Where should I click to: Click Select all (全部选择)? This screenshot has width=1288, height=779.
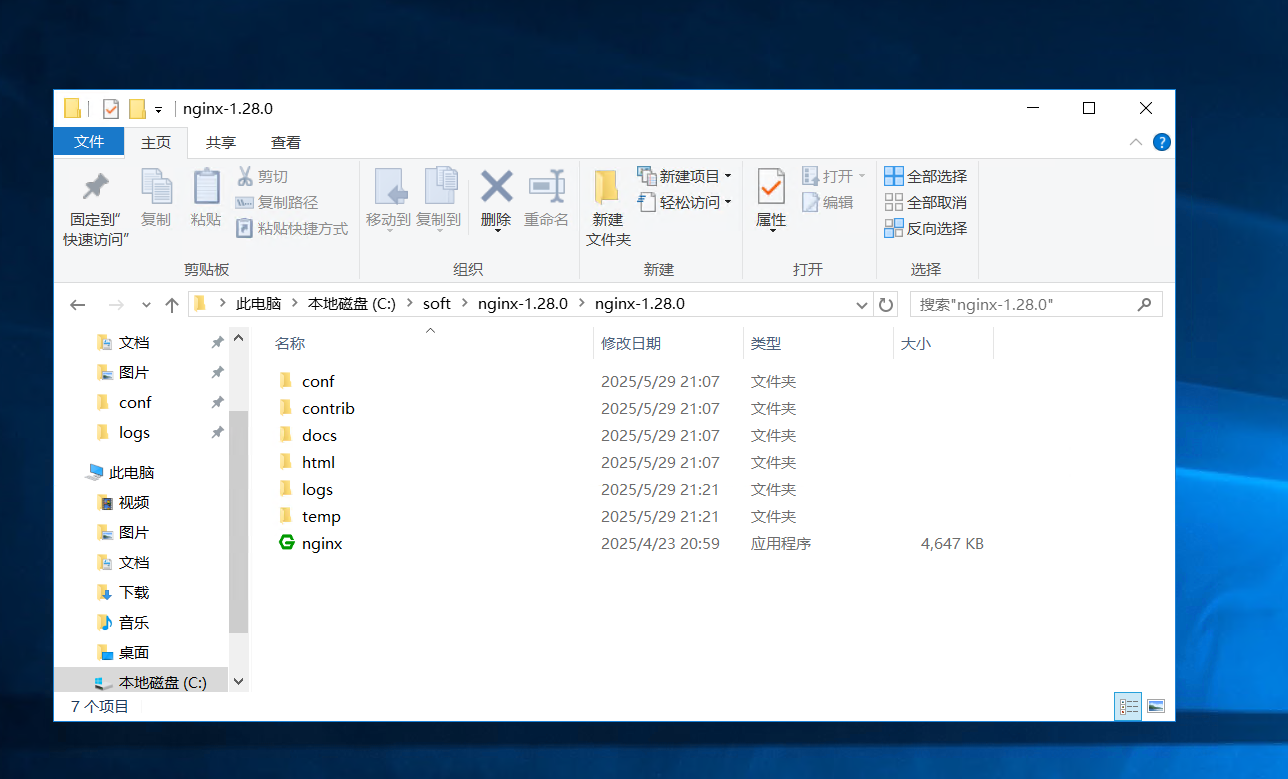(x=926, y=176)
